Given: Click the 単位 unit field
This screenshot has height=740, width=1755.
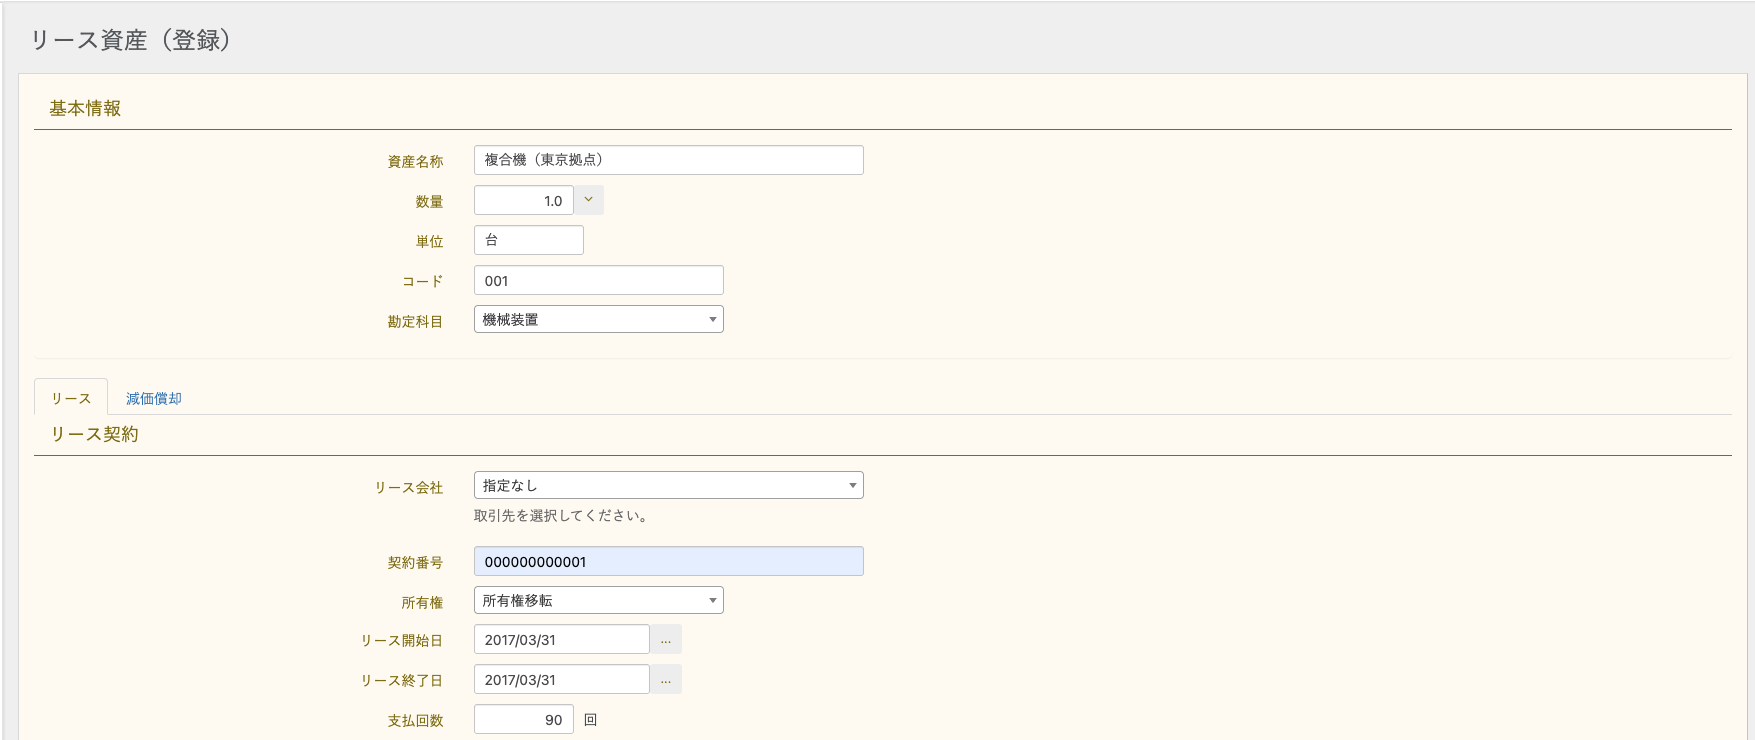Looking at the screenshot, I should click(x=528, y=241).
